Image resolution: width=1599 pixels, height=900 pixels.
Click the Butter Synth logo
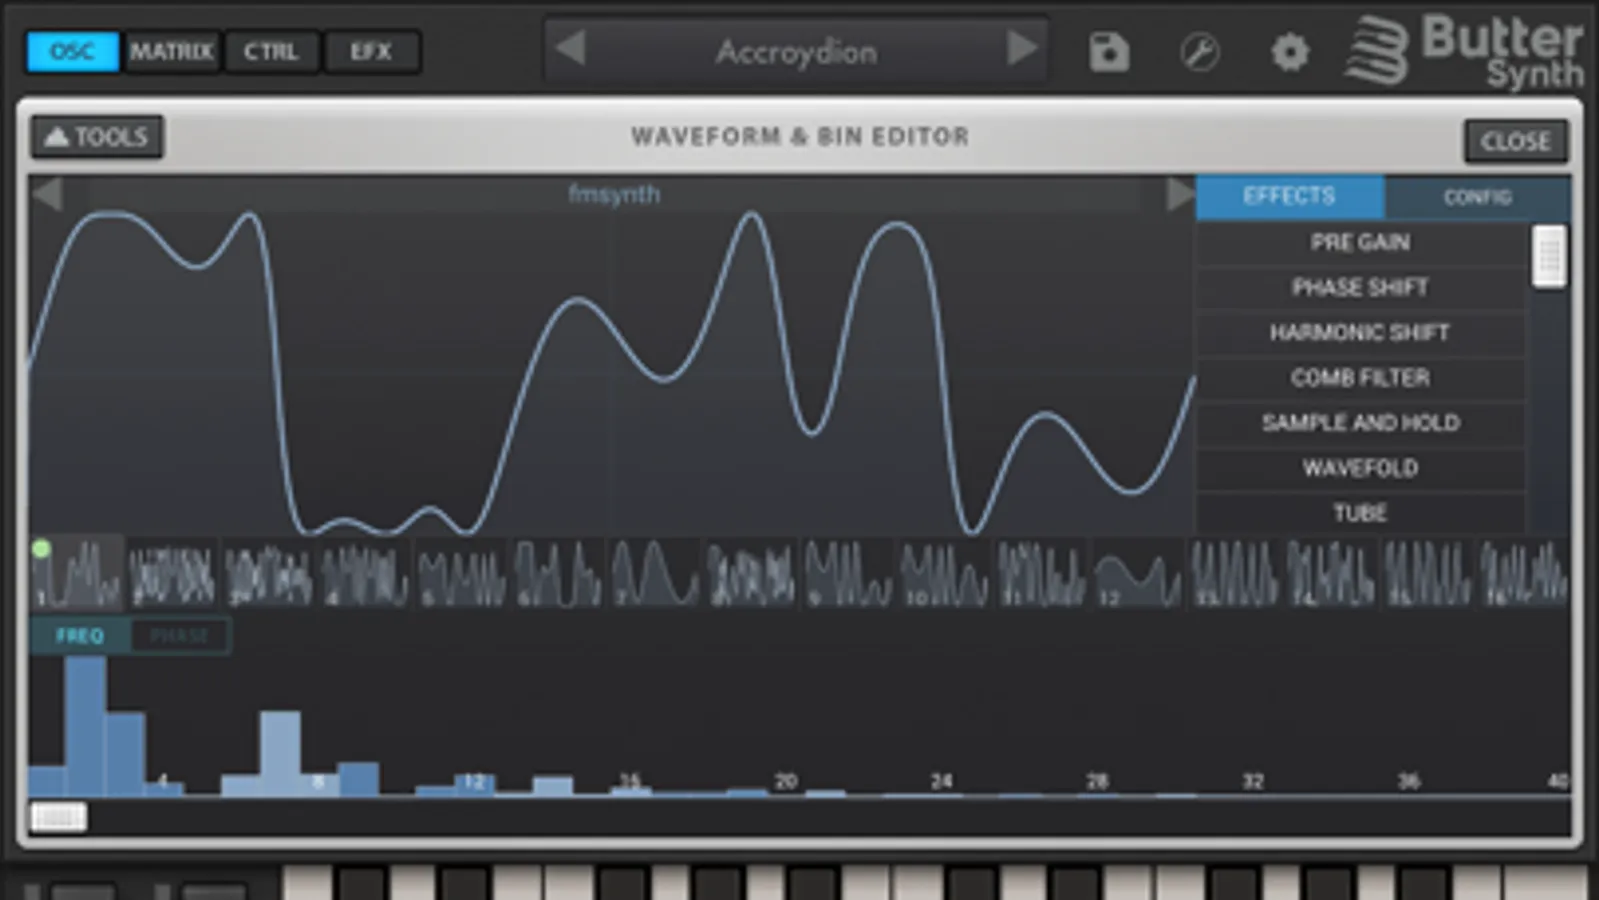point(1465,50)
